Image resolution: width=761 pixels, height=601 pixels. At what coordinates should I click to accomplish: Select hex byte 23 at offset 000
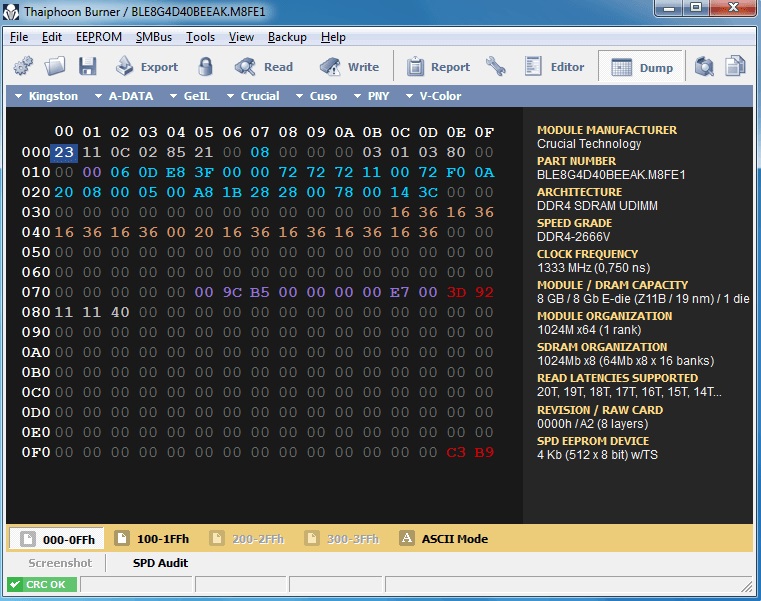pyautogui.click(x=64, y=152)
